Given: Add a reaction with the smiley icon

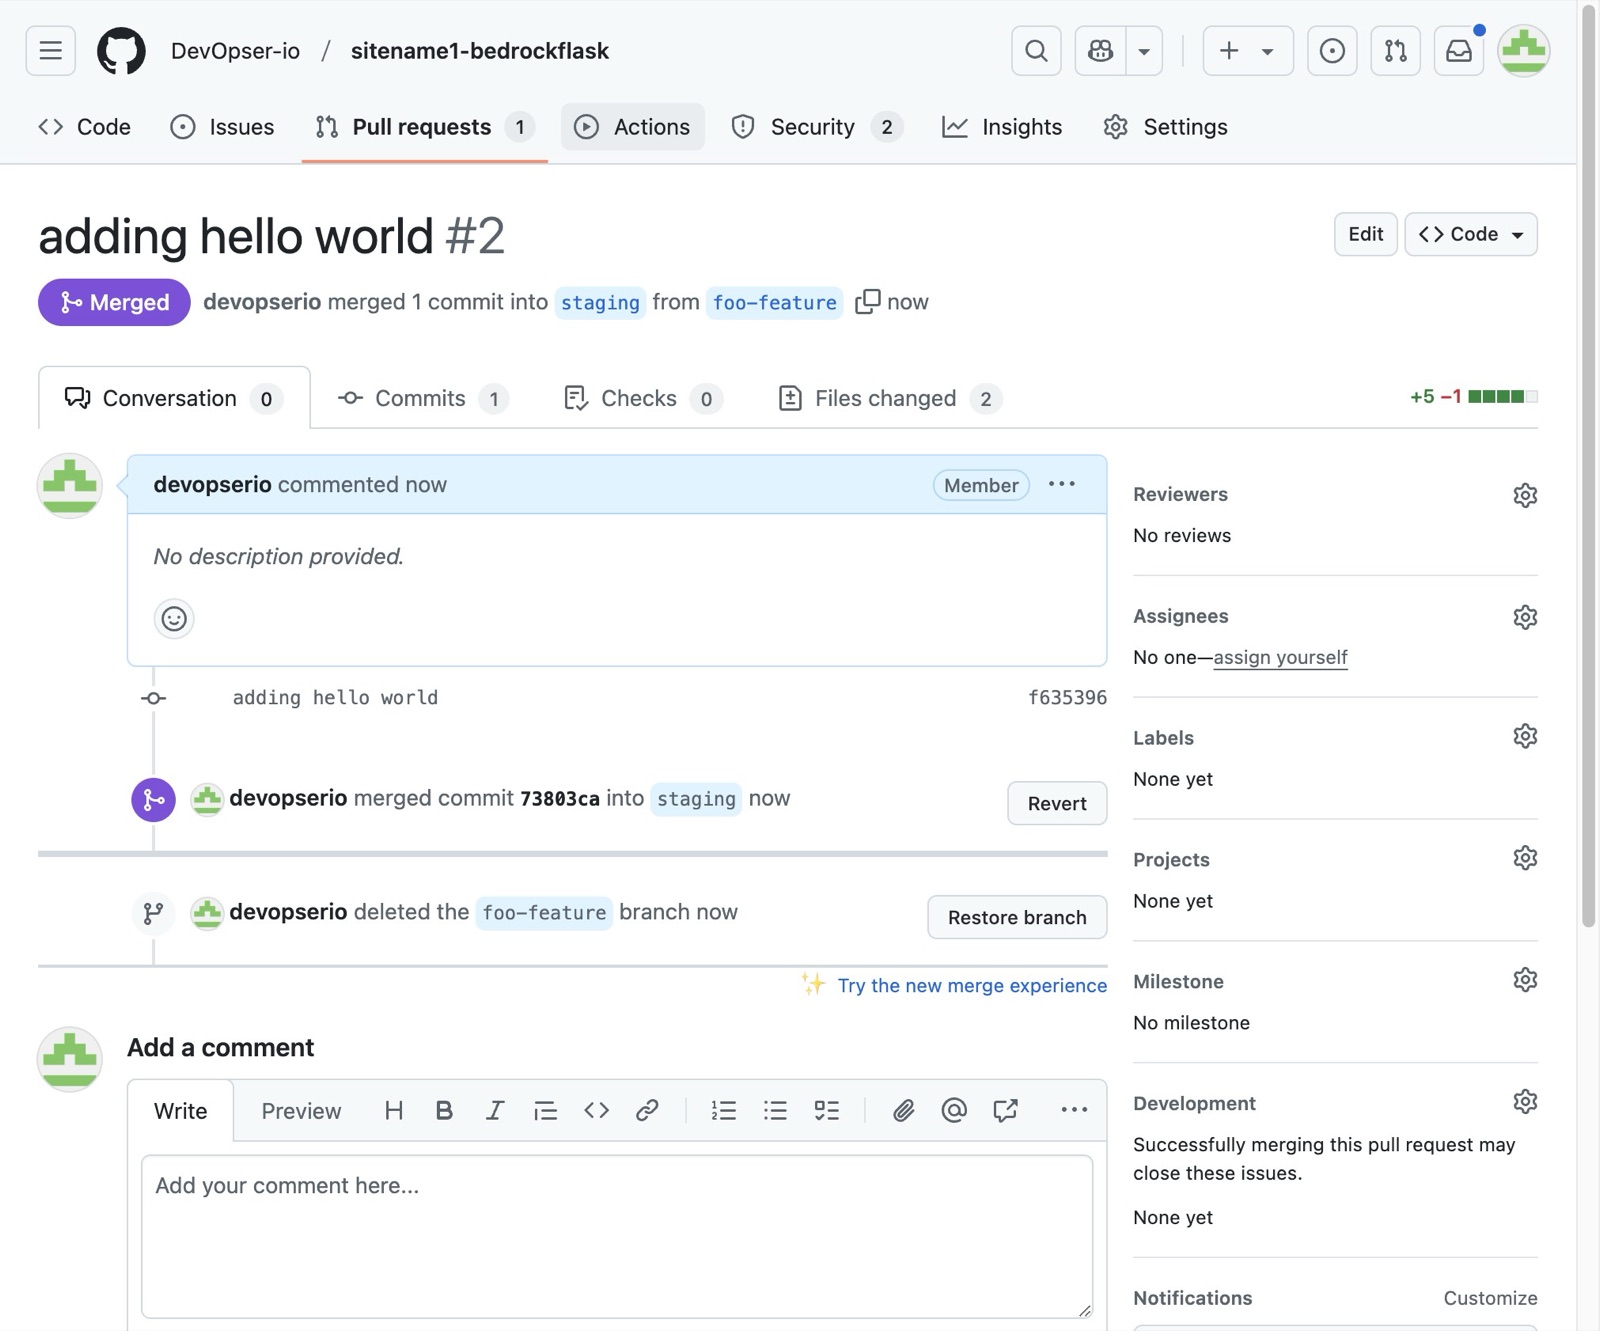Looking at the screenshot, I should [174, 619].
